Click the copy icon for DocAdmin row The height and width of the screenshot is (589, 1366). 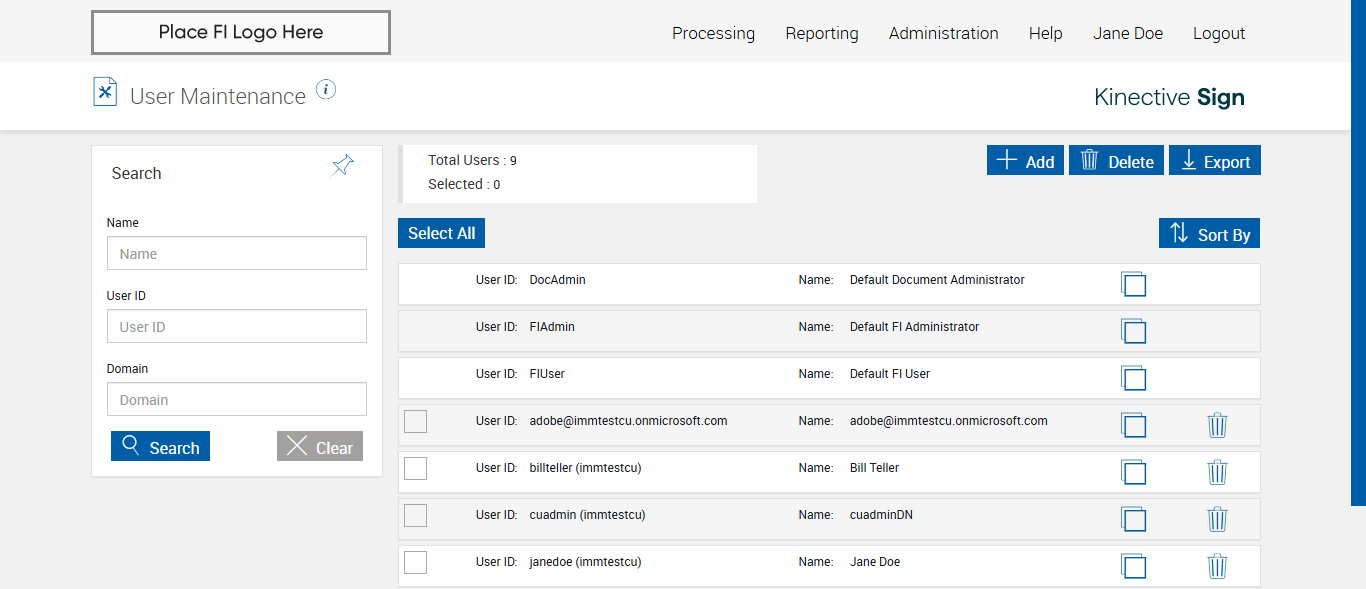pos(1133,284)
